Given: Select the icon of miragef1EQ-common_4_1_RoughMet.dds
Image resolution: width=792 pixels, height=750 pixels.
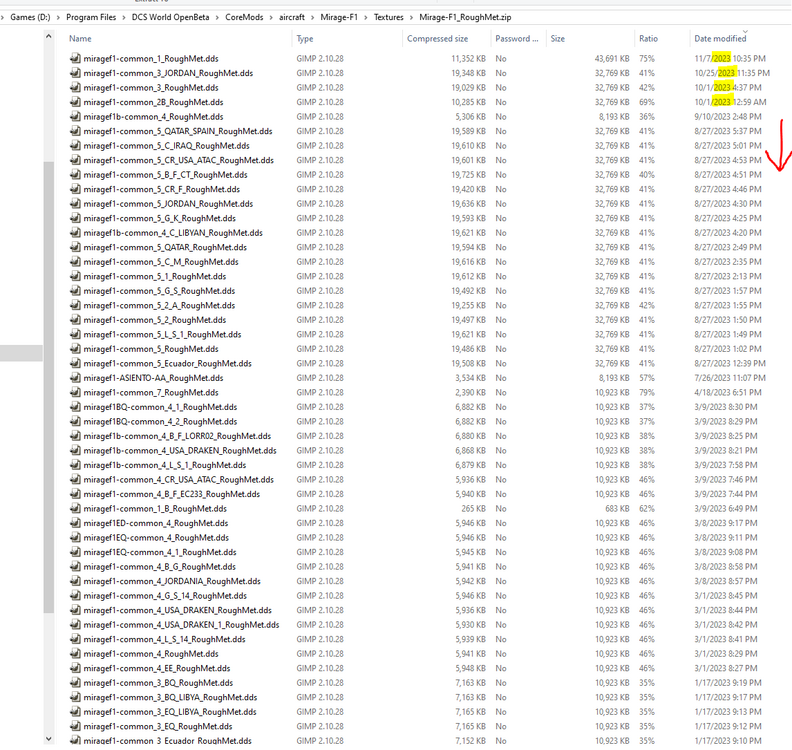Looking at the screenshot, I should pyautogui.click(x=75, y=552).
